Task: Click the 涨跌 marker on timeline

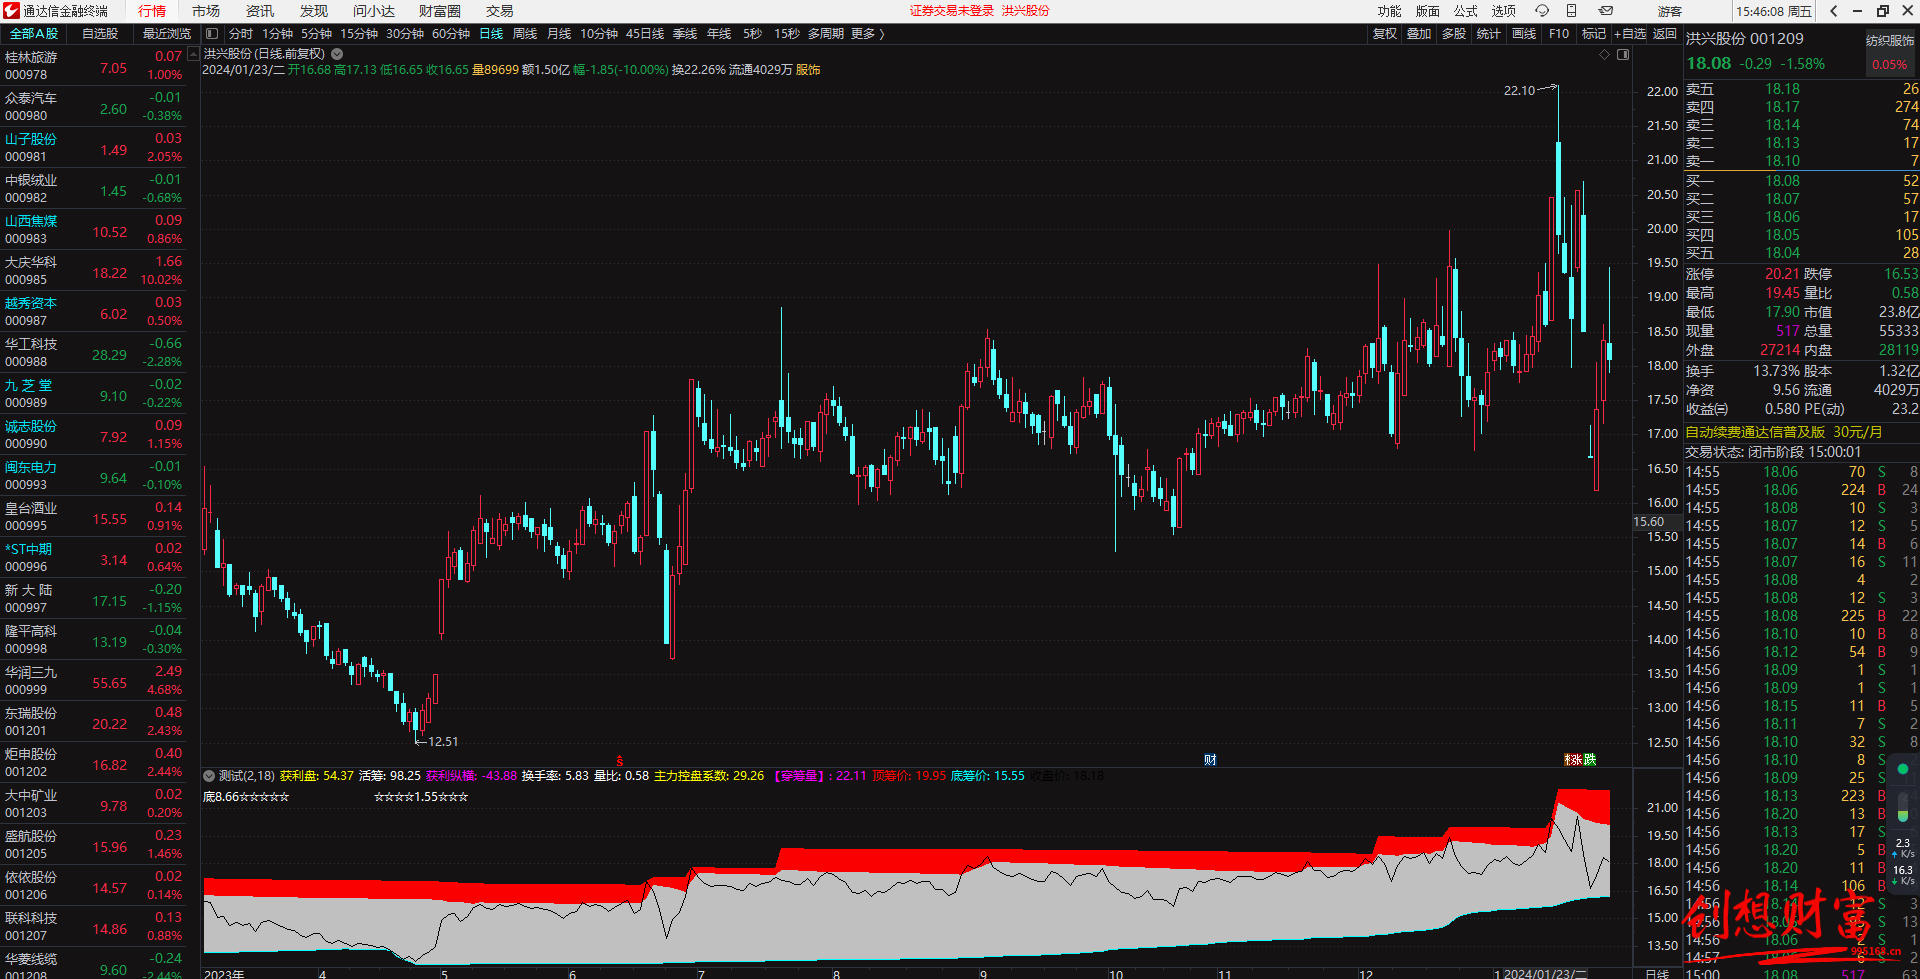Action: pyautogui.click(x=1581, y=760)
